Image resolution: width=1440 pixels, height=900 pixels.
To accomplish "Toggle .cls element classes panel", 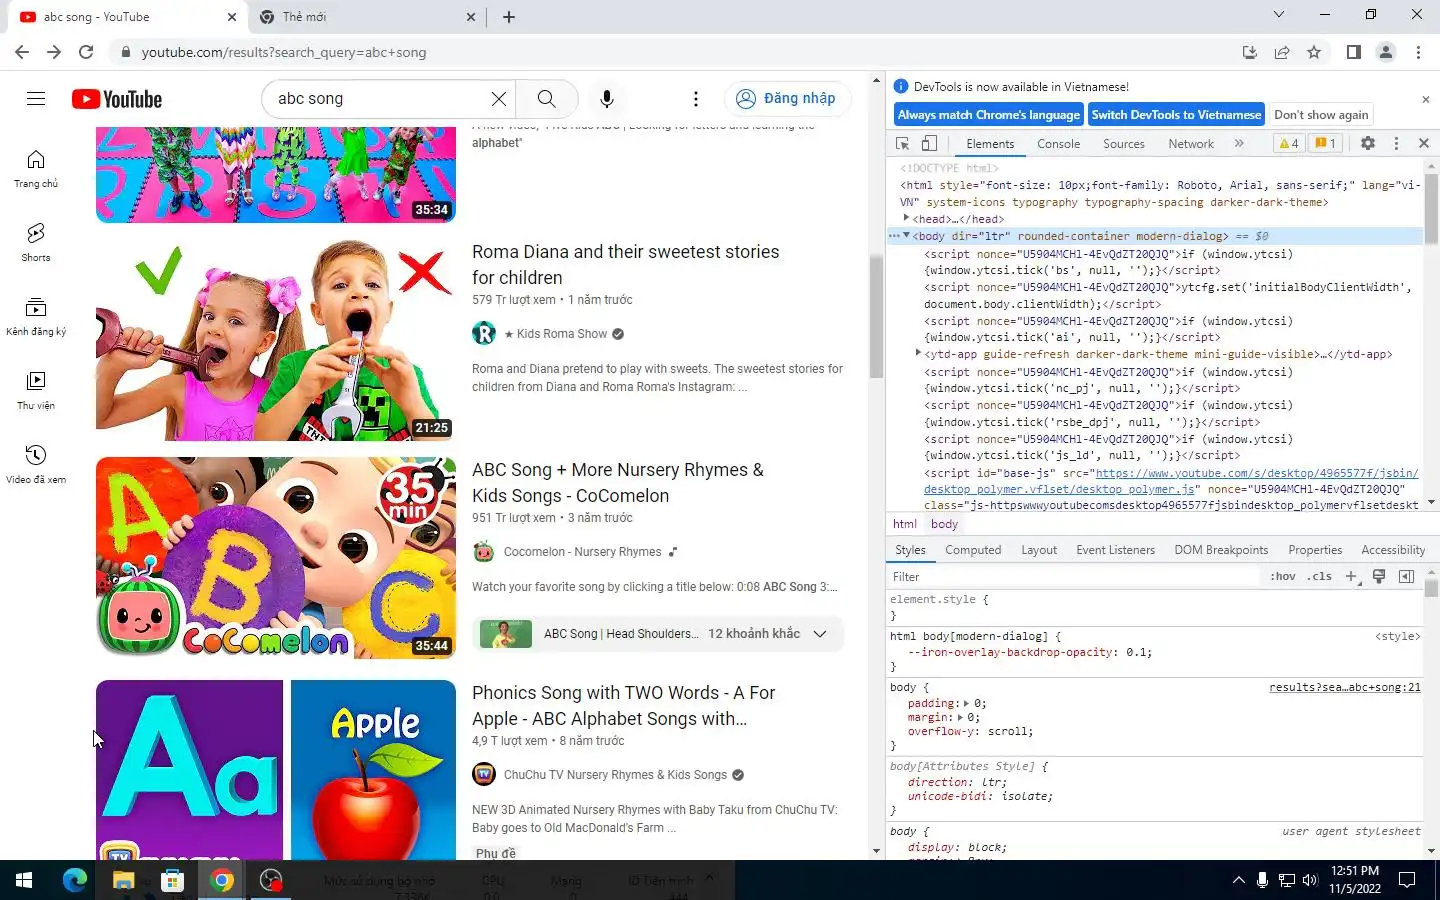I will (x=1320, y=576).
